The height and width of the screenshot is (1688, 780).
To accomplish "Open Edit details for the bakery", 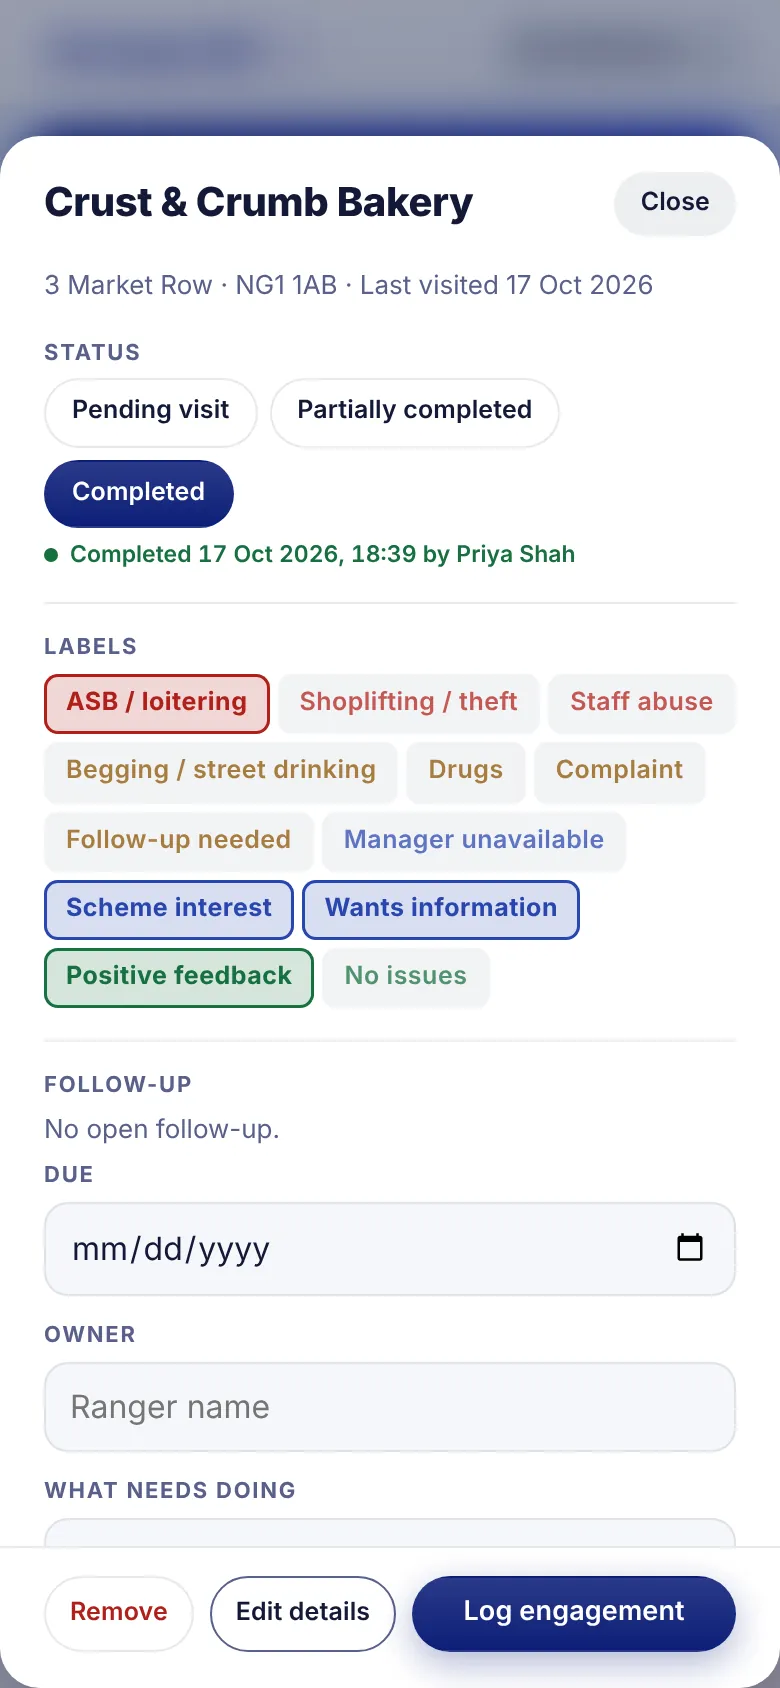I will 303,1613.
